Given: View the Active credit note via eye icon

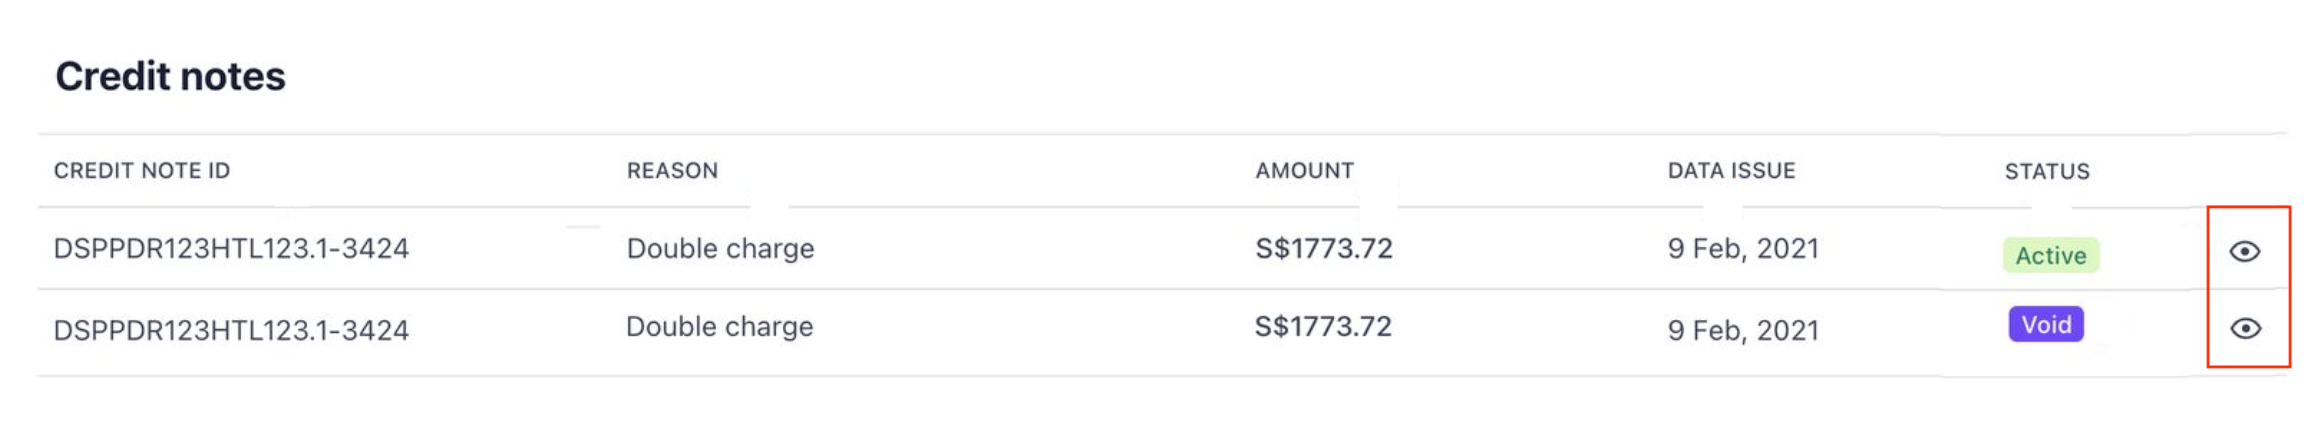Looking at the screenshot, I should tap(2244, 251).
